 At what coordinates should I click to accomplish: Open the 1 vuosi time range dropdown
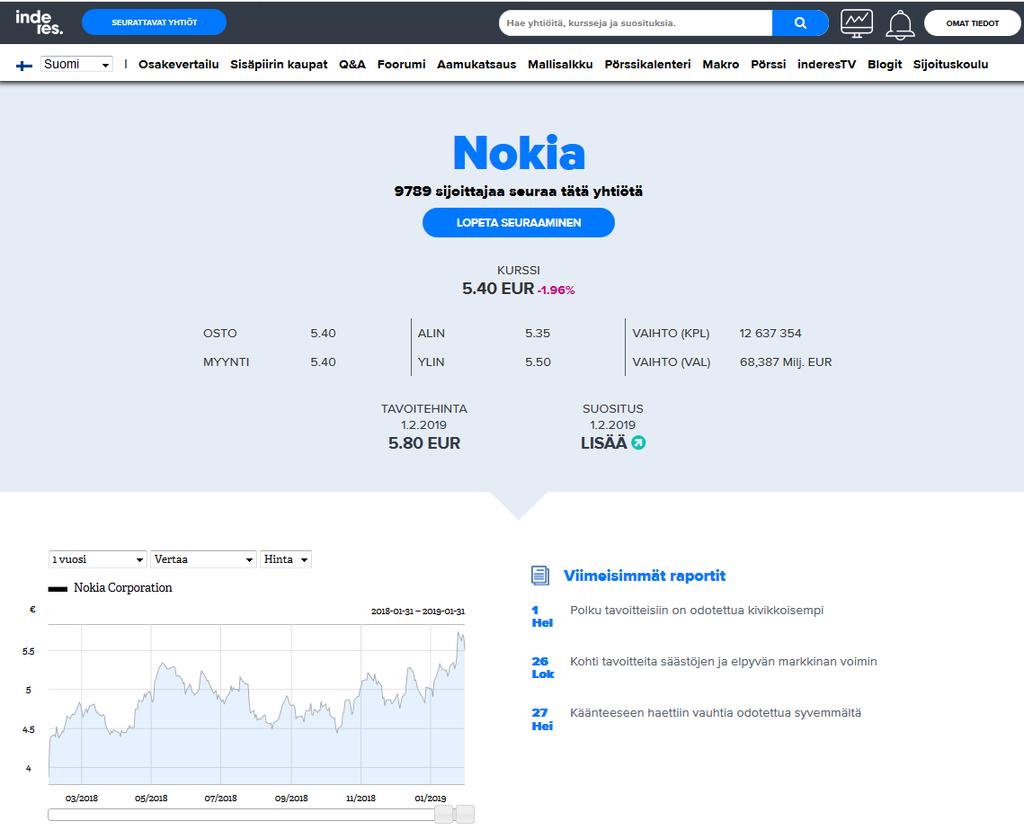[x=97, y=559]
